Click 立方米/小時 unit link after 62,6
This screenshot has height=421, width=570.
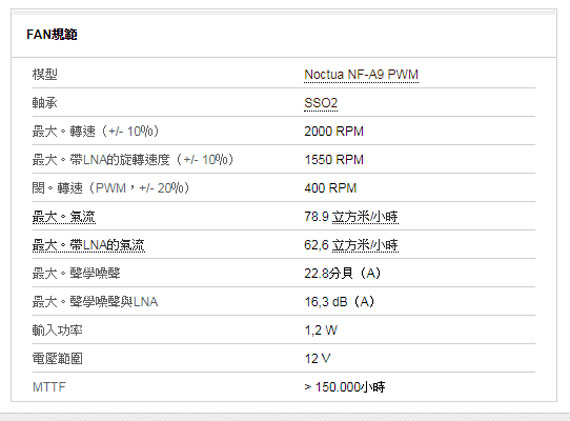[x=365, y=245]
